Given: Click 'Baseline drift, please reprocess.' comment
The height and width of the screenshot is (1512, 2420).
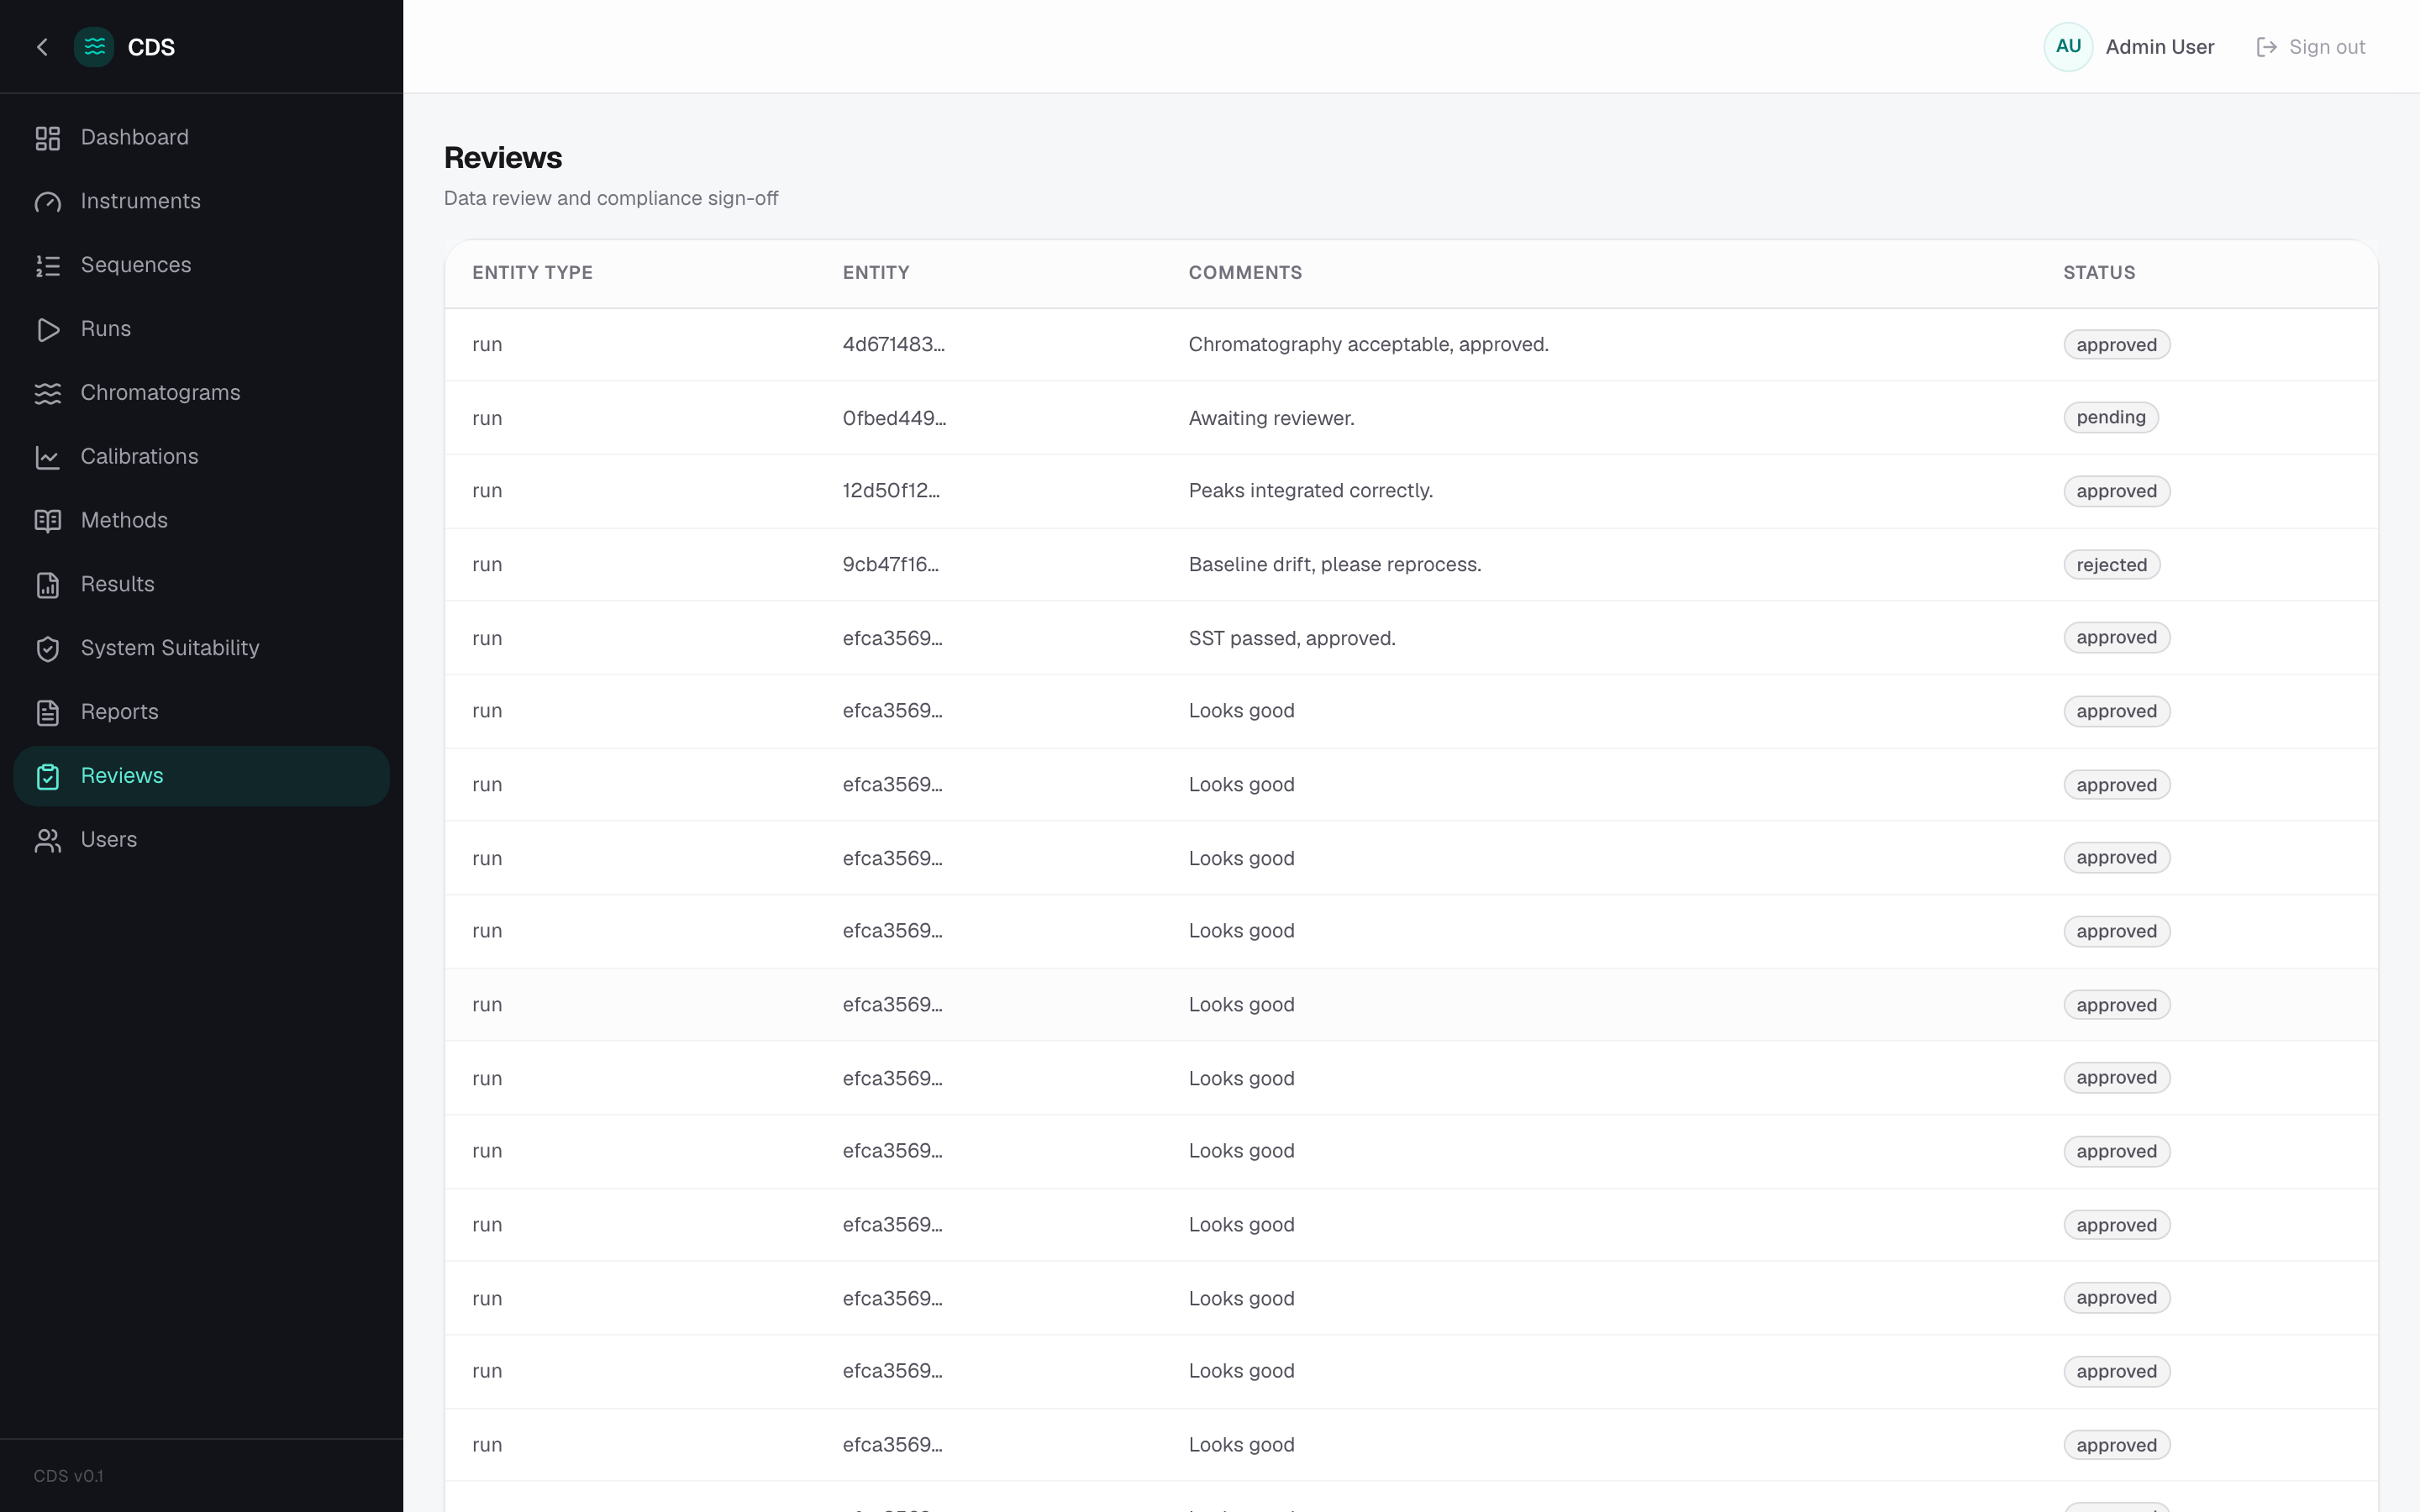Looking at the screenshot, I should [x=1334, y=565].
